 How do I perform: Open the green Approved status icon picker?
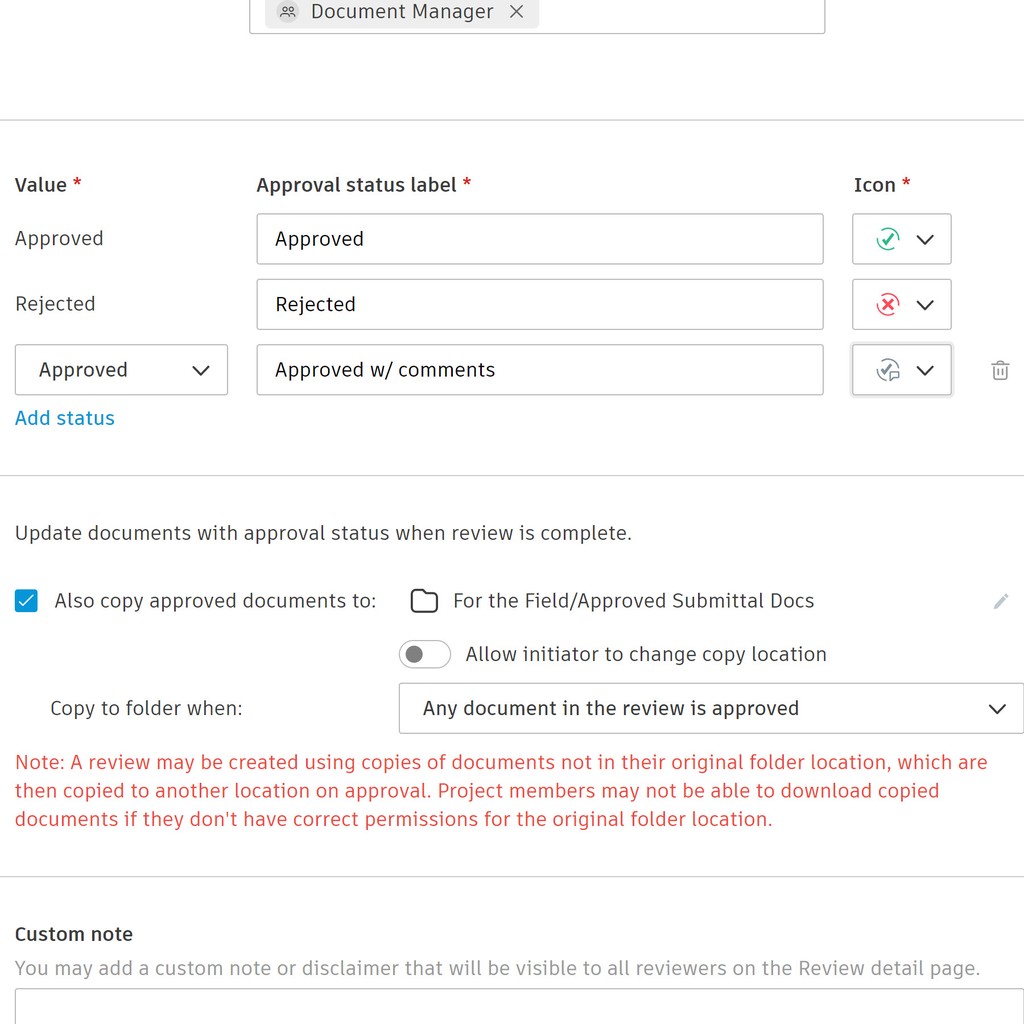click(x=924, y=239)
